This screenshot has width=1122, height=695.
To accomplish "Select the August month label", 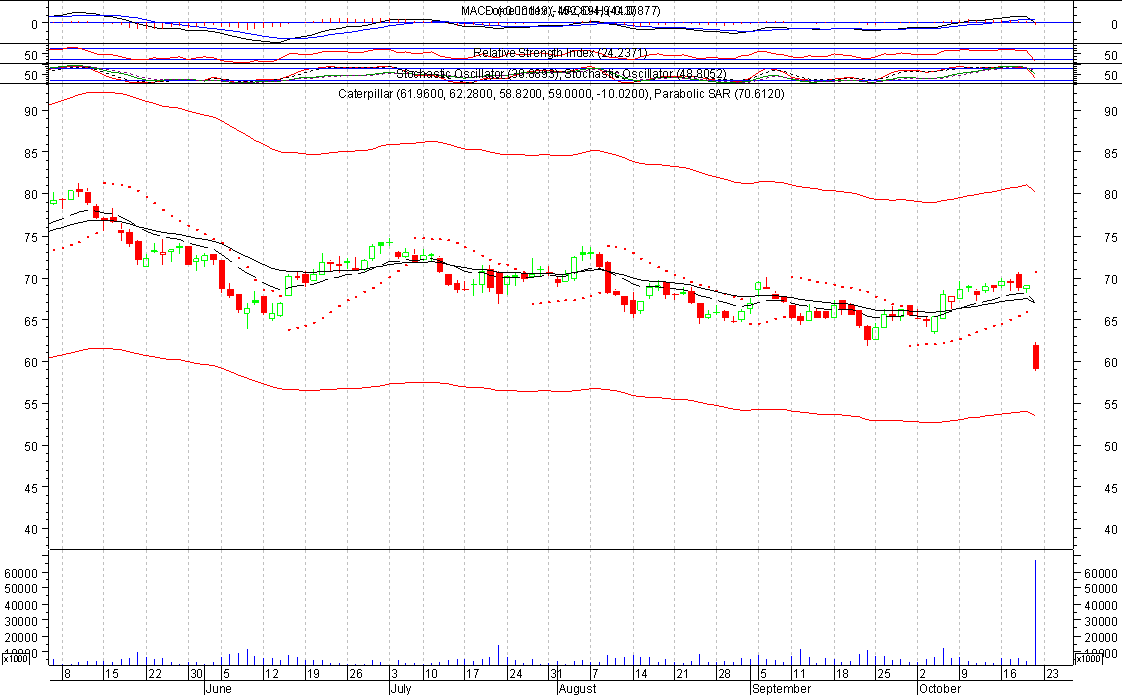I will pyautogui.click(x=577, y=689).
